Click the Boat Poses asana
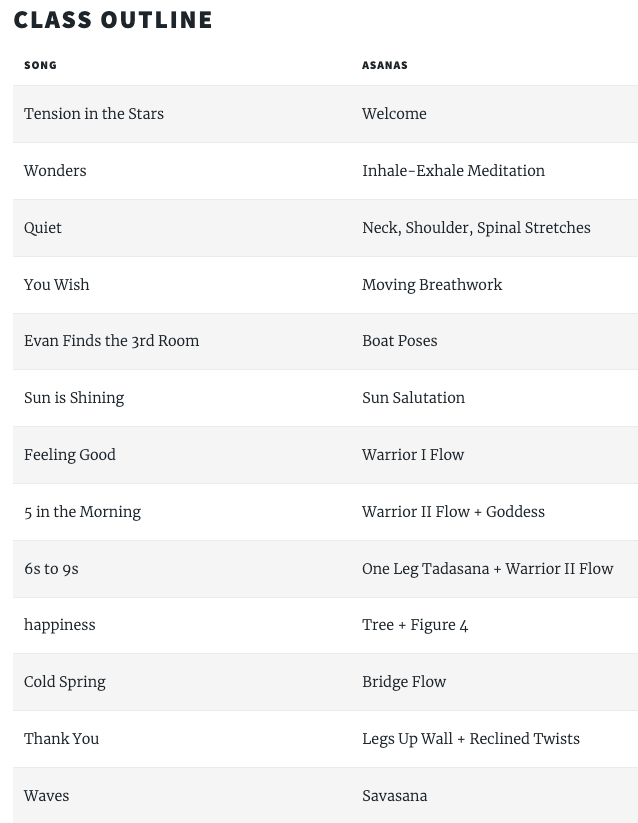The height and width of the screenshot is (823, 638). tap(400, 341)
